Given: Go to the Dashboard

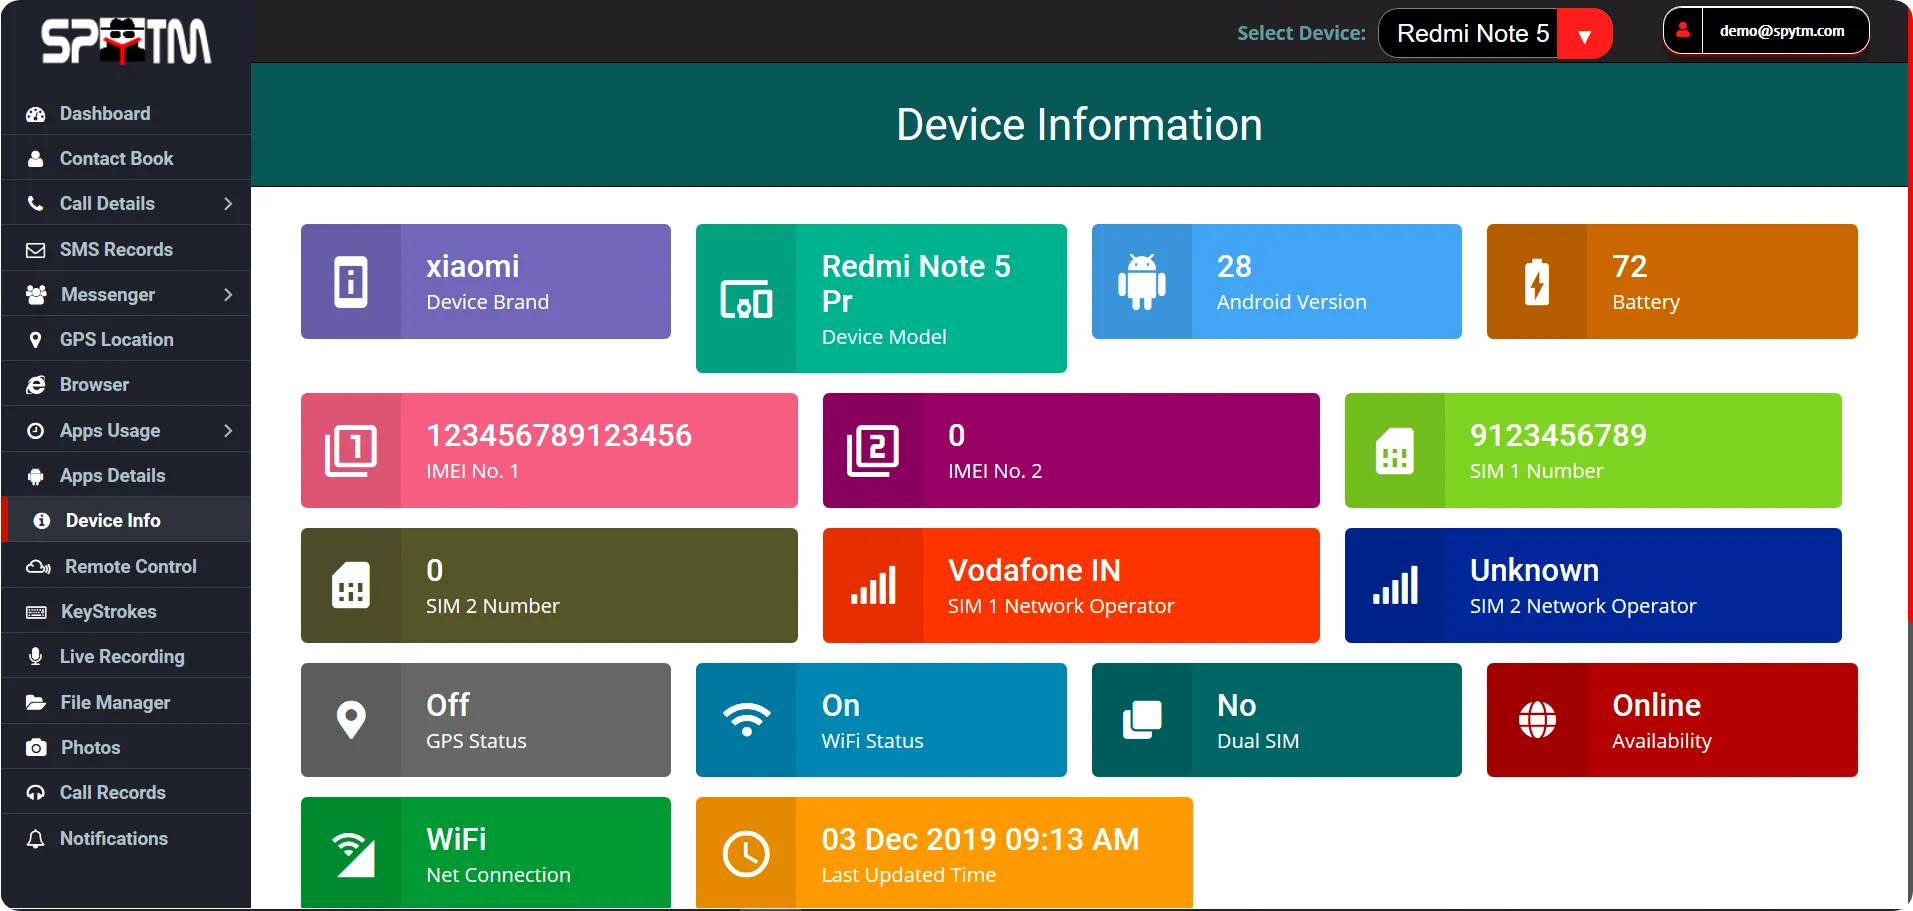Looking at the screenshot, I should (105, 113).
